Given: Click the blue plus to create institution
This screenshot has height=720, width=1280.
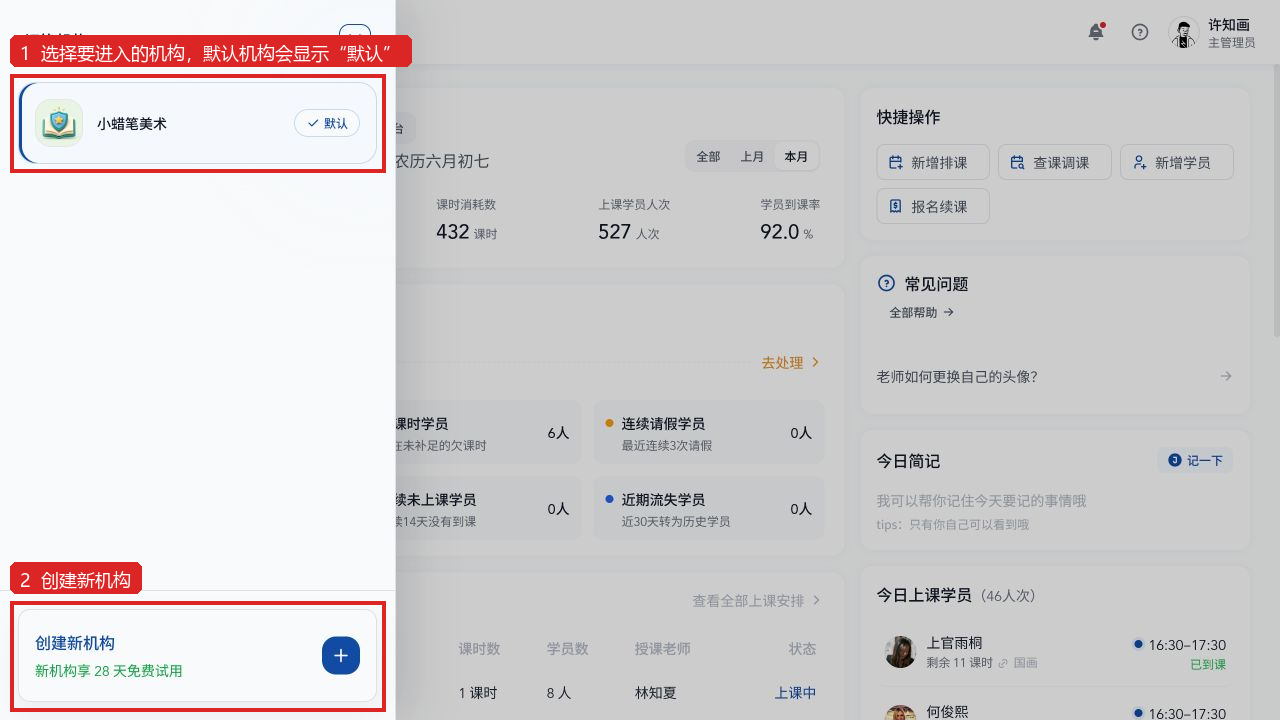Looking at the screenshot, I should click(x=341, y=655).
